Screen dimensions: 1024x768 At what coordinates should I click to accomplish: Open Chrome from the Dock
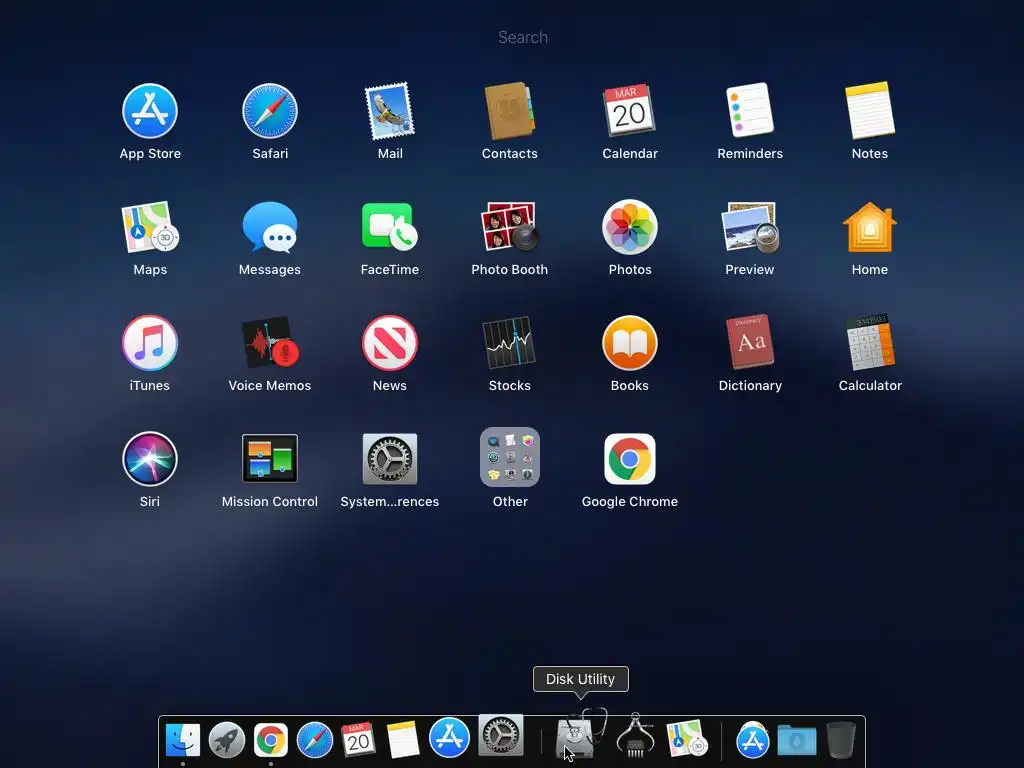click(x=270, y=740)
